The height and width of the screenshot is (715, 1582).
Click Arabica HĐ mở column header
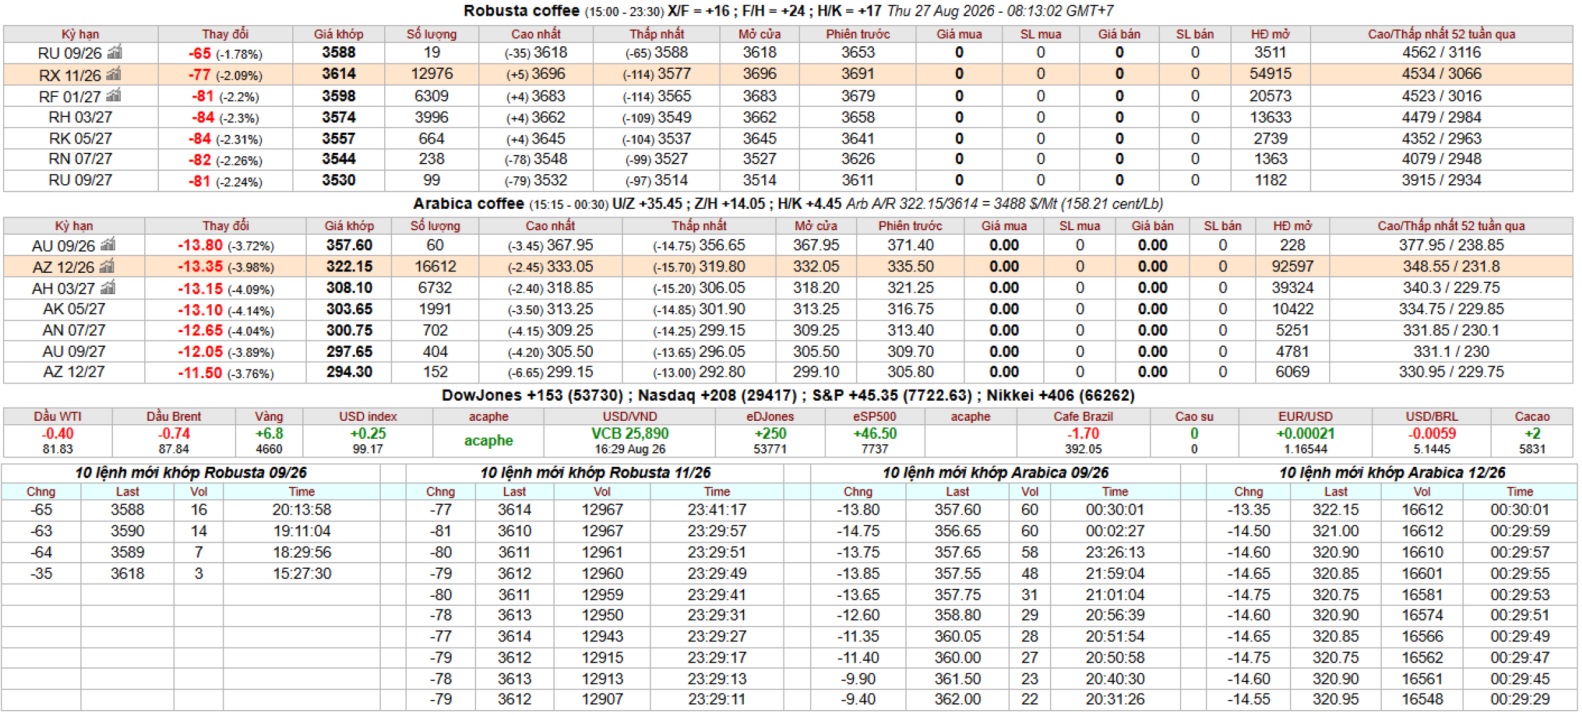(1292, 226)
